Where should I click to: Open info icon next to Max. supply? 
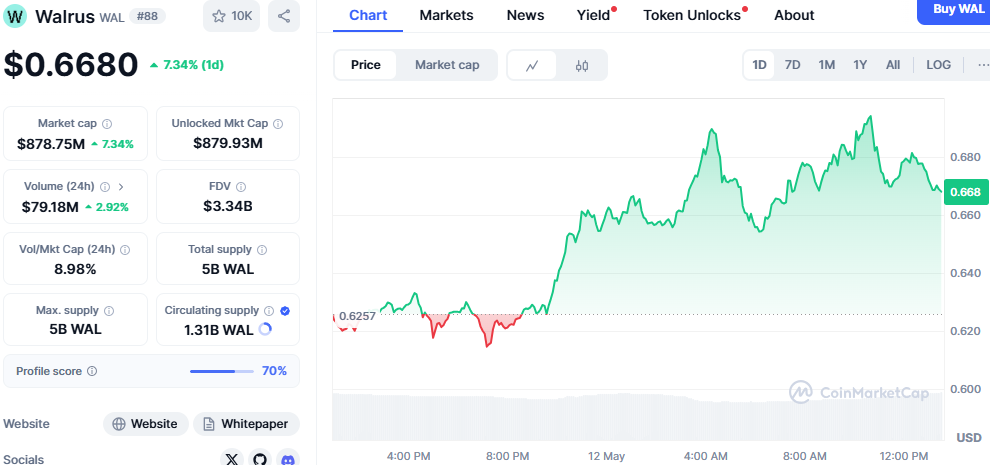click(x=109, y=311)
